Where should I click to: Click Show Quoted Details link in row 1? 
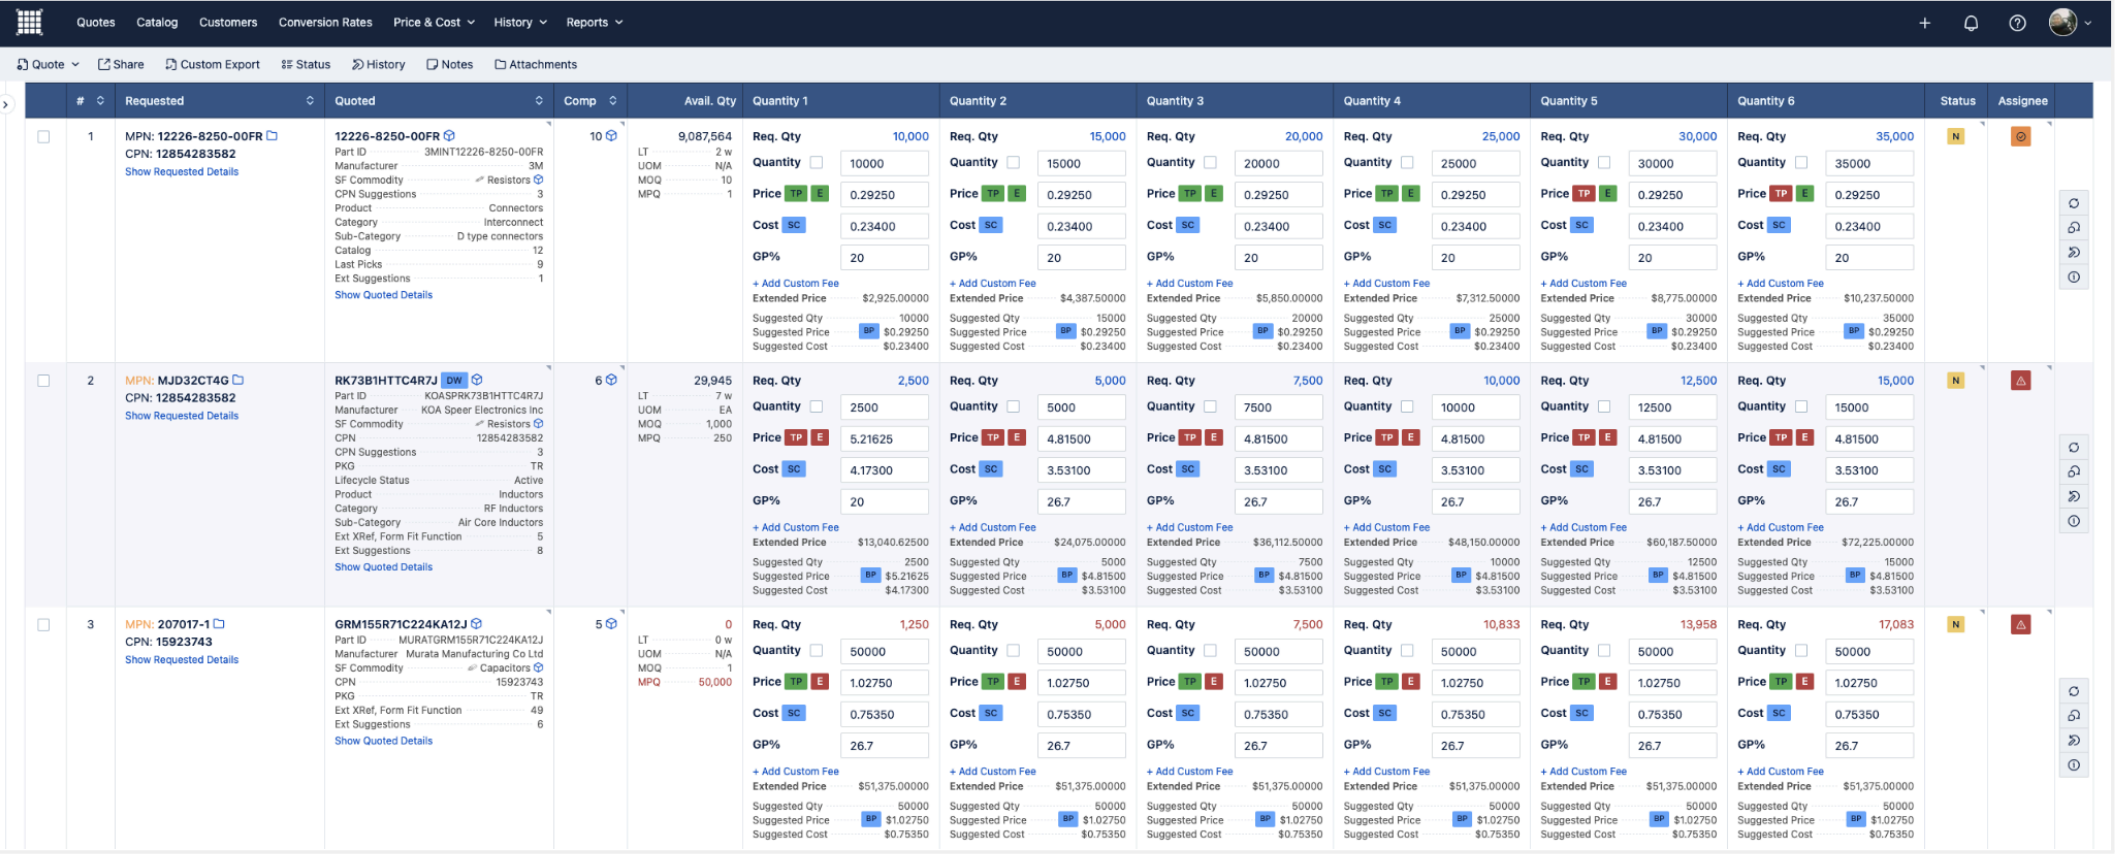(x=383, y=295)
